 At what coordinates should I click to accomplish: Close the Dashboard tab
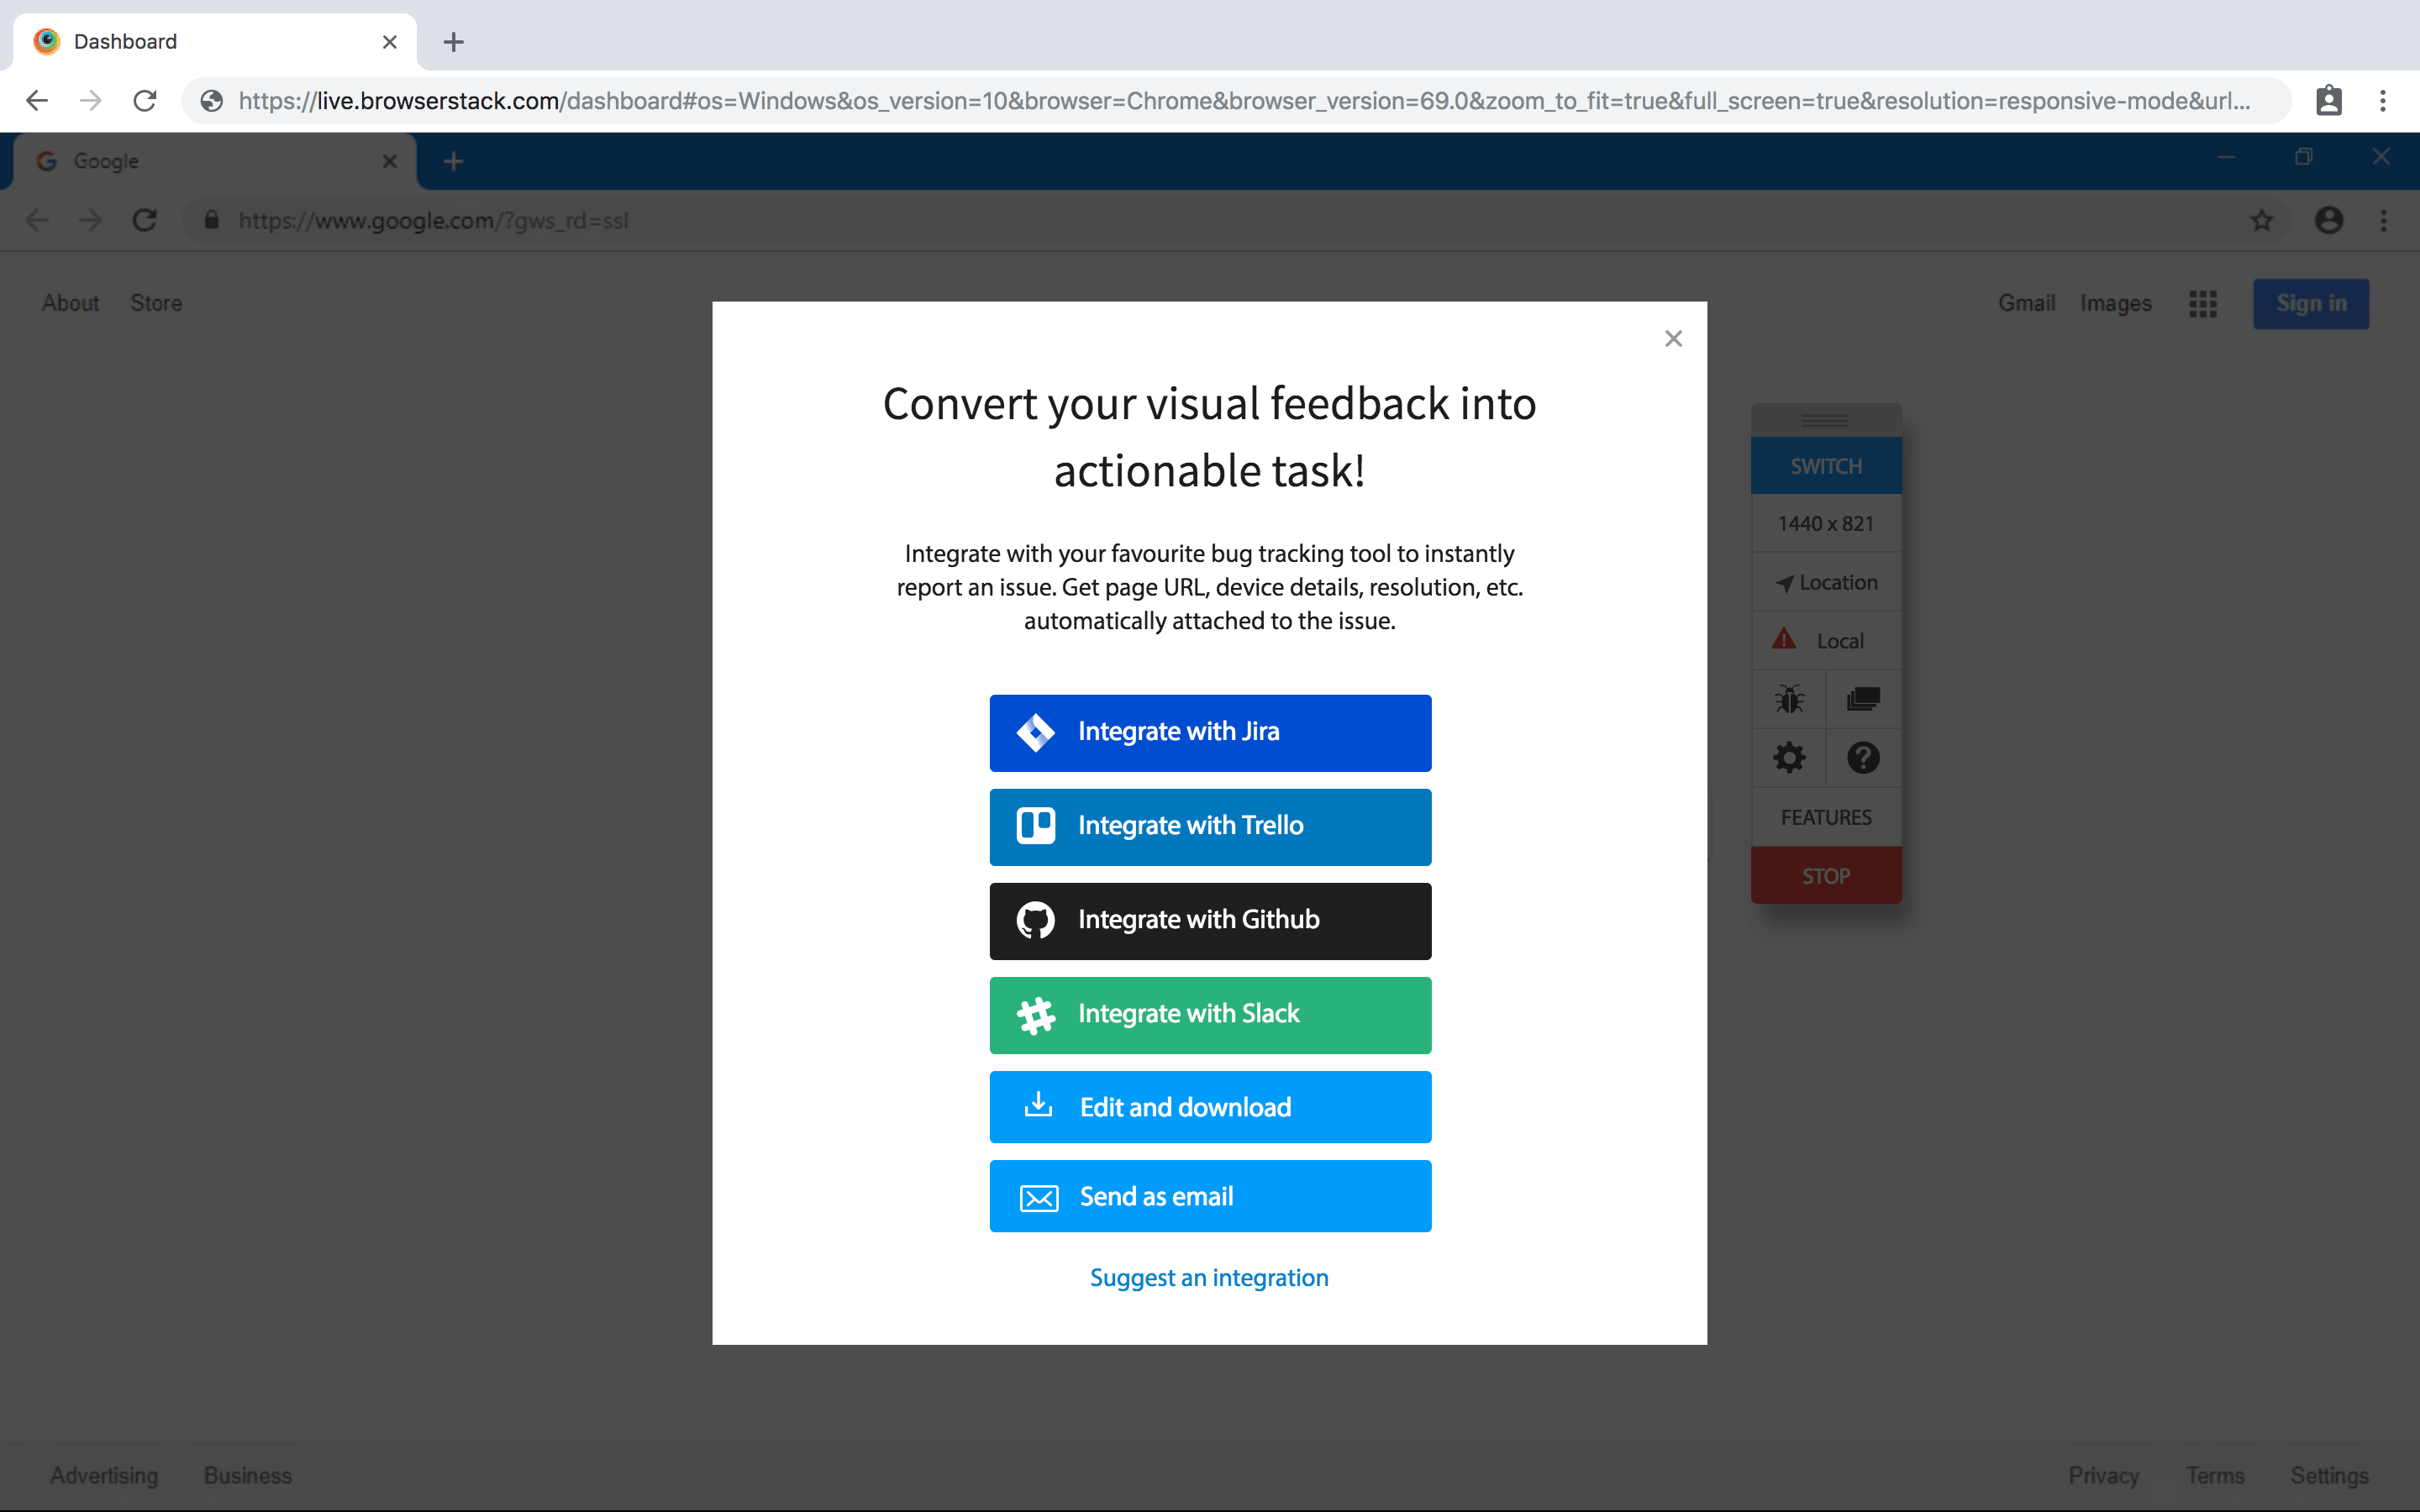point(390,42)
